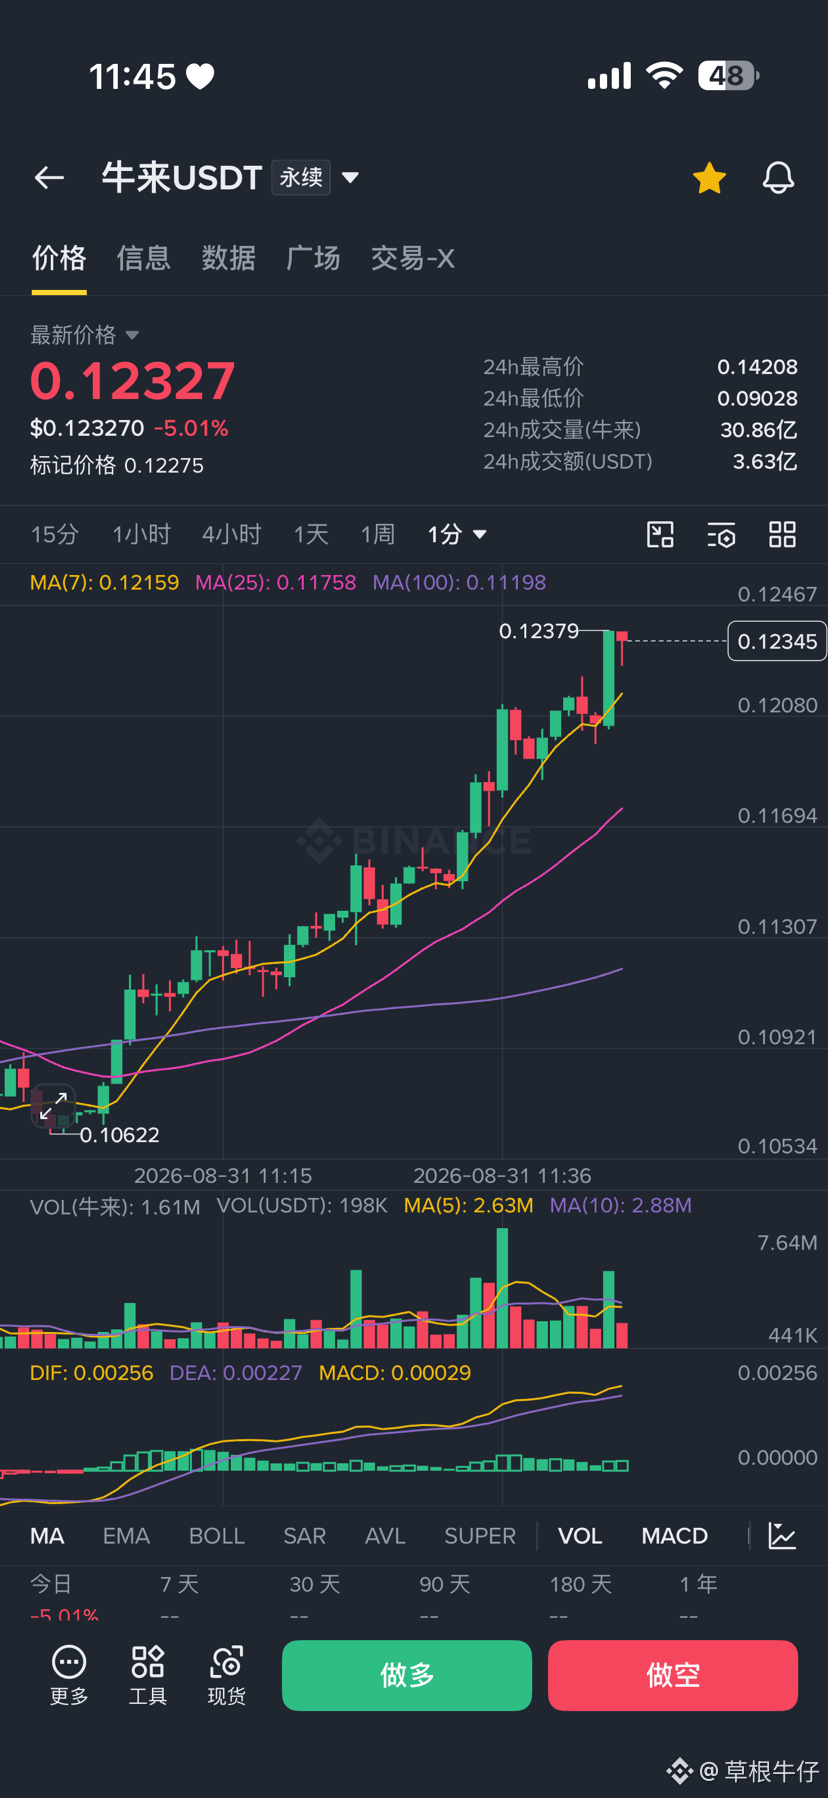Toggle the SUPER indicator
The height and width of the screenshot is (1798, 828).
pos(480,1536)
